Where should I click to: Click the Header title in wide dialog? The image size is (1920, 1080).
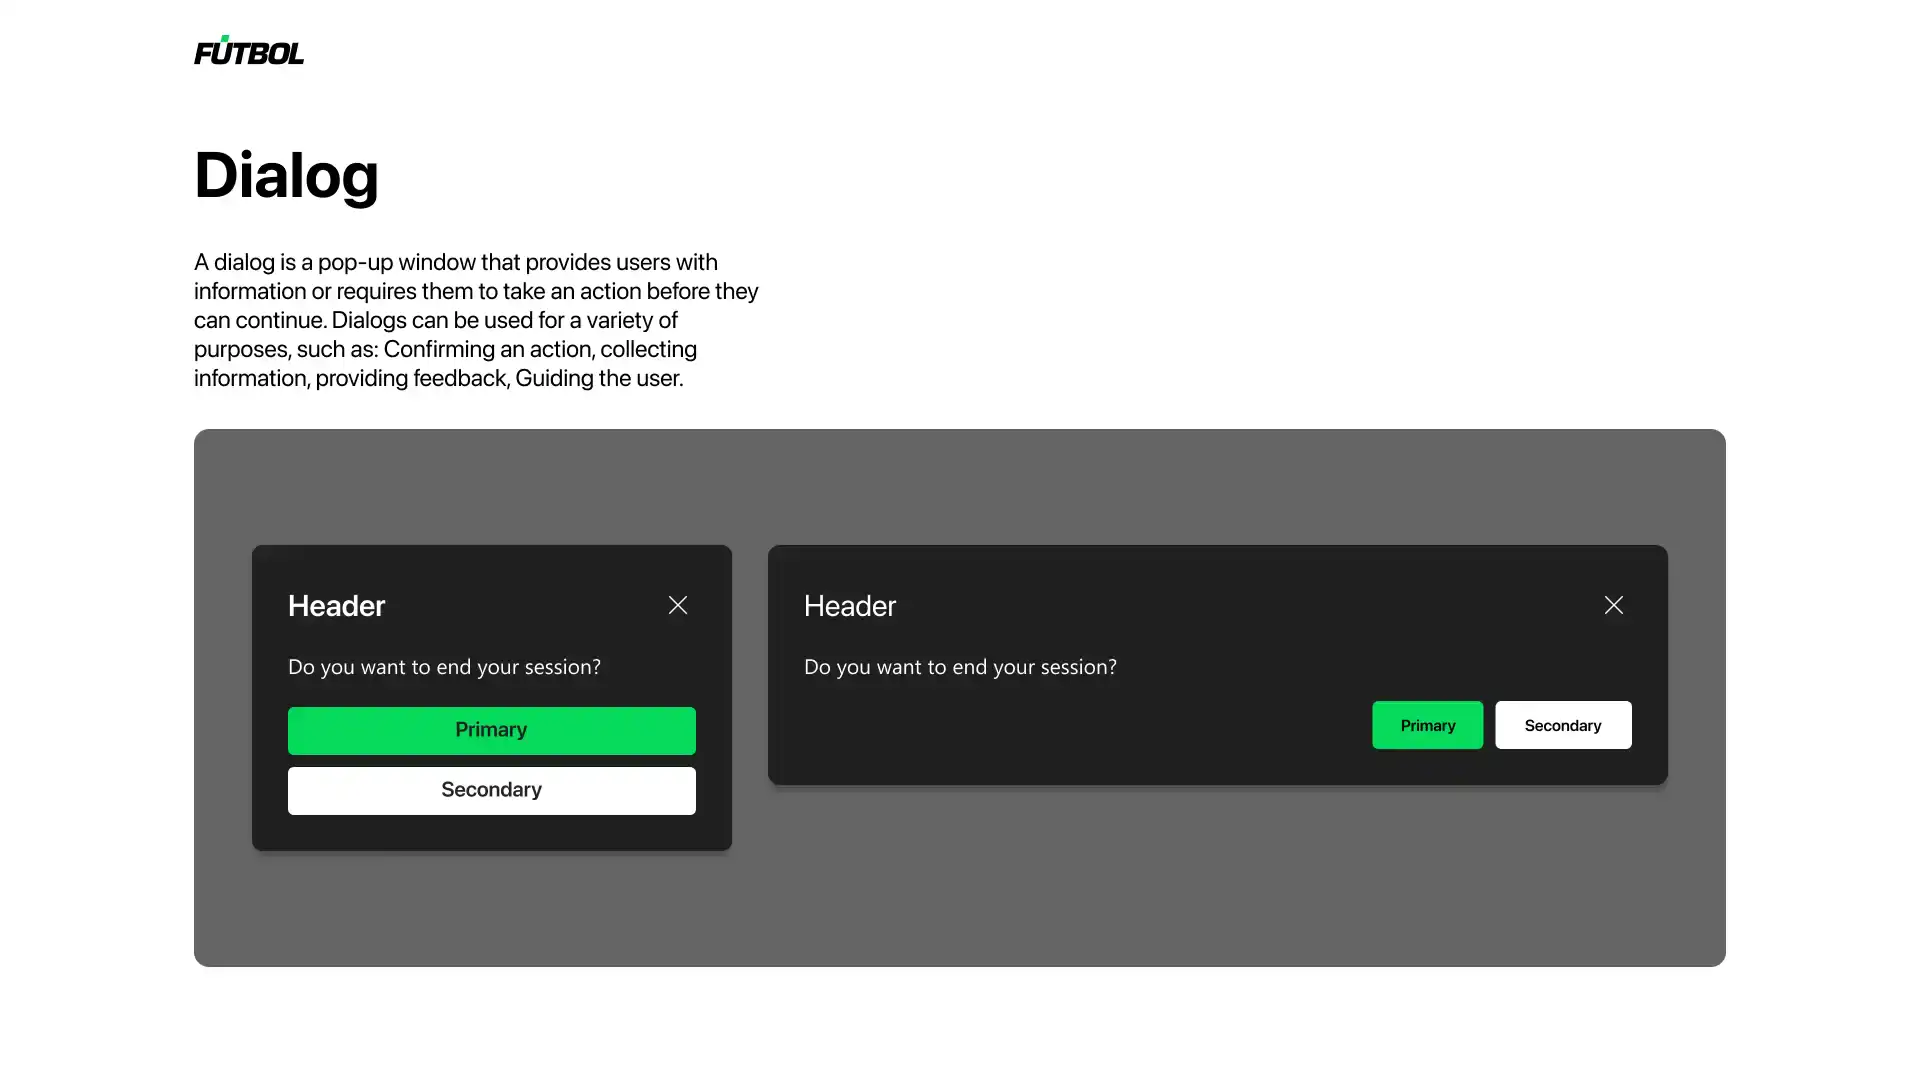[x=850, y=606]
